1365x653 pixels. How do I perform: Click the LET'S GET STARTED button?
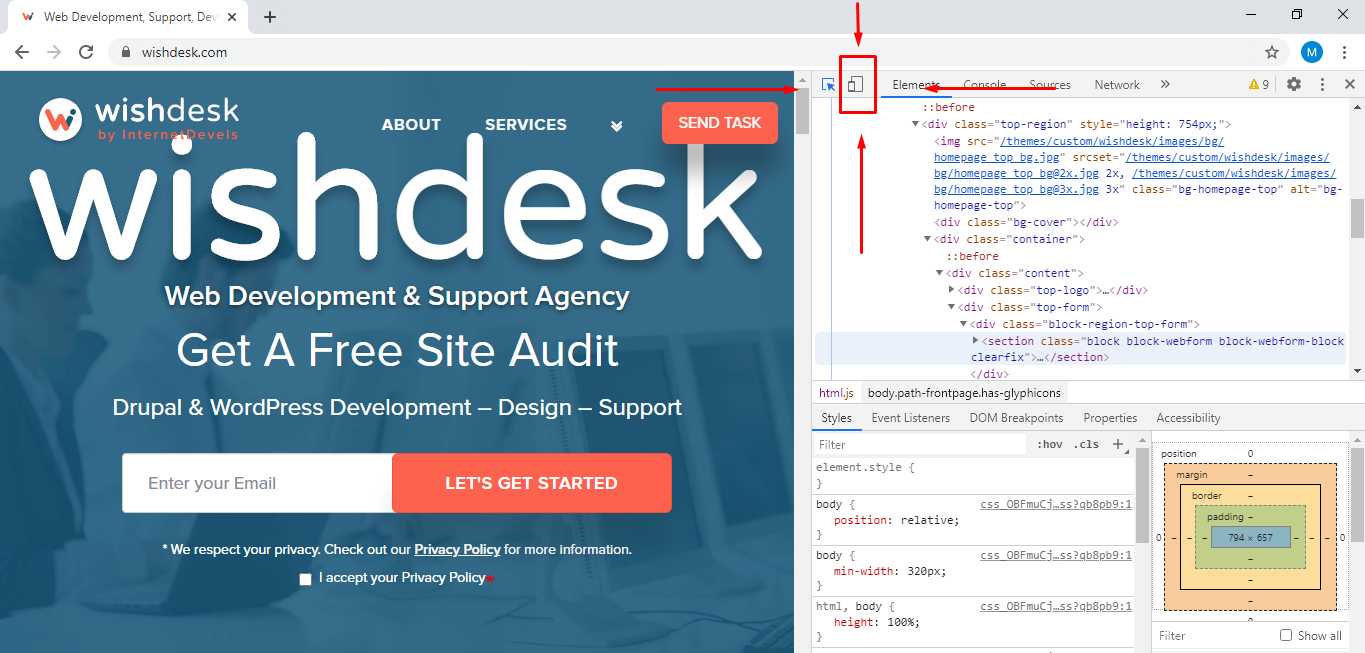pos(531,483)
